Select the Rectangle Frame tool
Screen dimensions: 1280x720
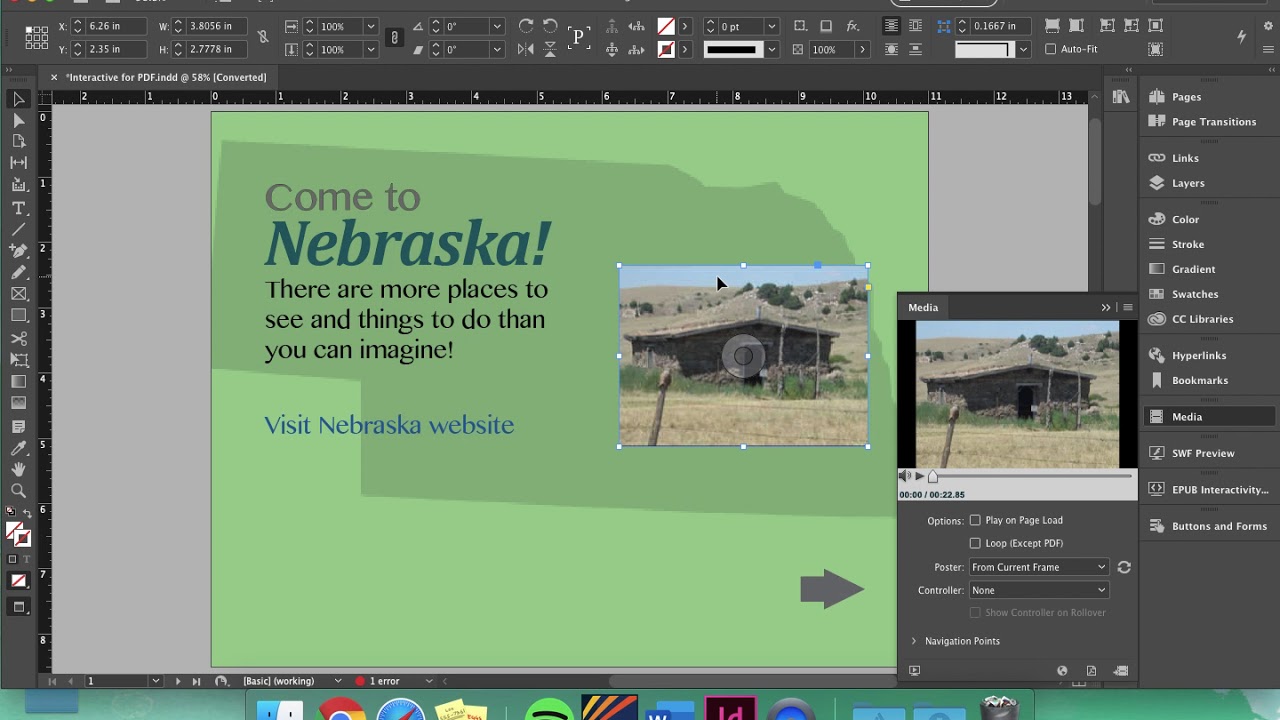tap(18, 294)
